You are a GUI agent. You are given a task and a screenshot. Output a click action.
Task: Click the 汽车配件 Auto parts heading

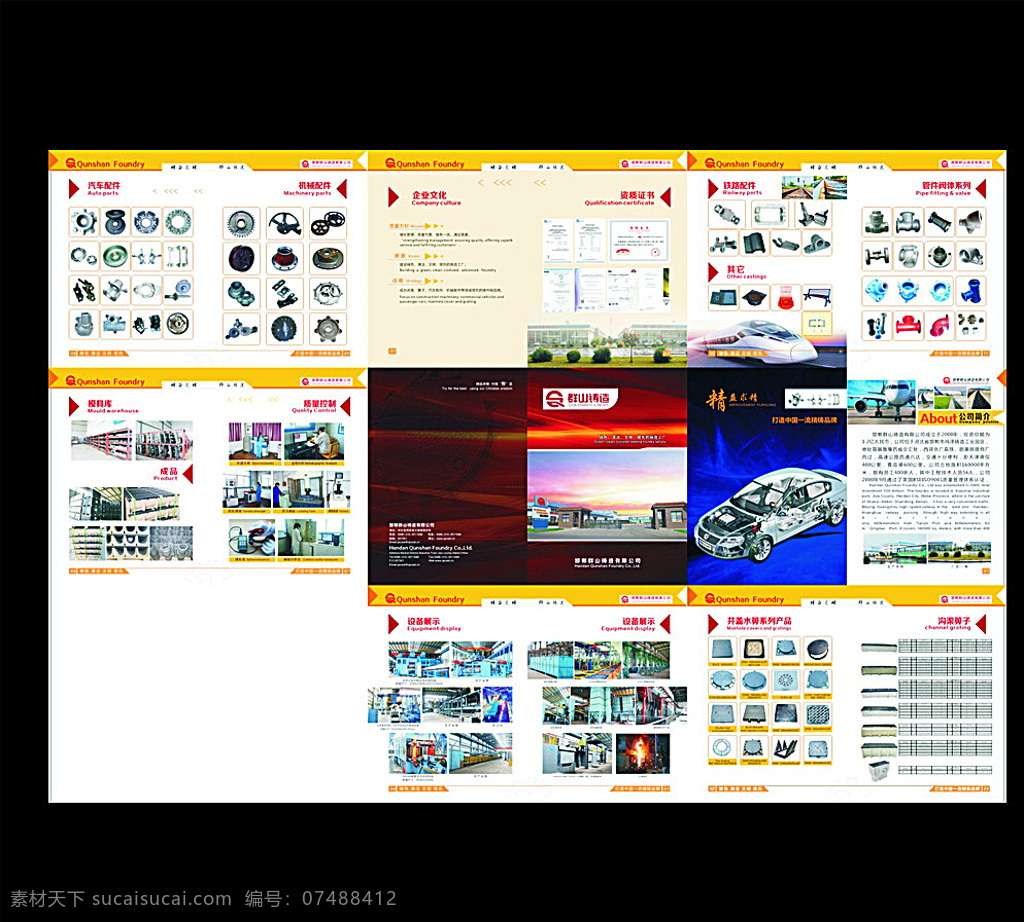pos(104,189)
